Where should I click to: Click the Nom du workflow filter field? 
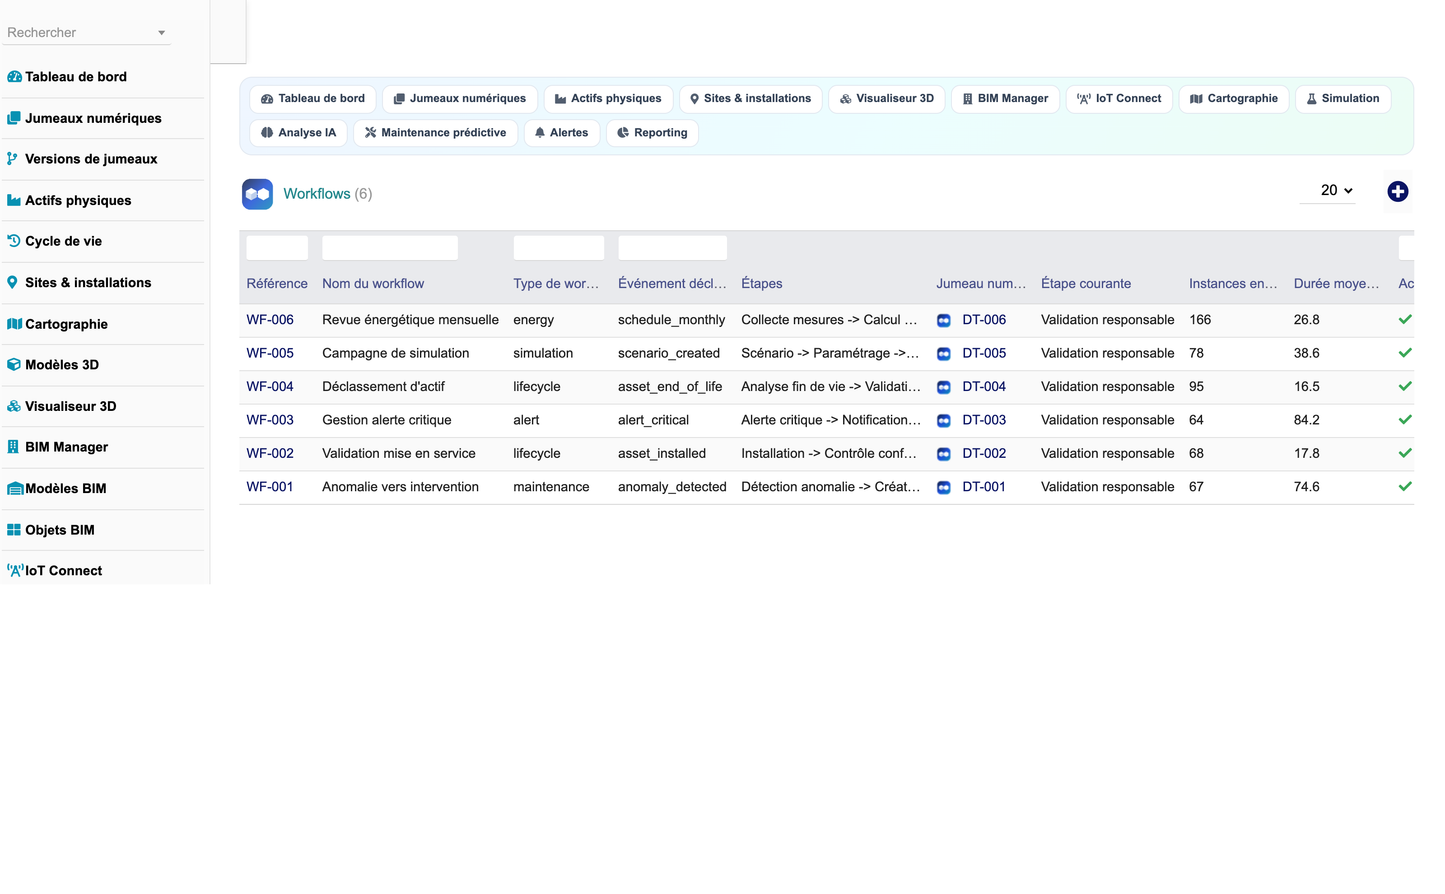390,248
